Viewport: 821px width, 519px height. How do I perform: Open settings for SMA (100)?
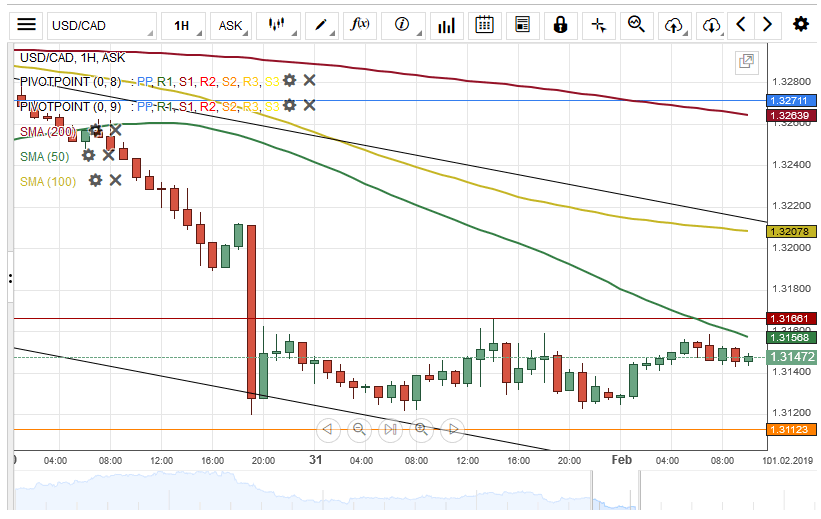click(95, 181)
